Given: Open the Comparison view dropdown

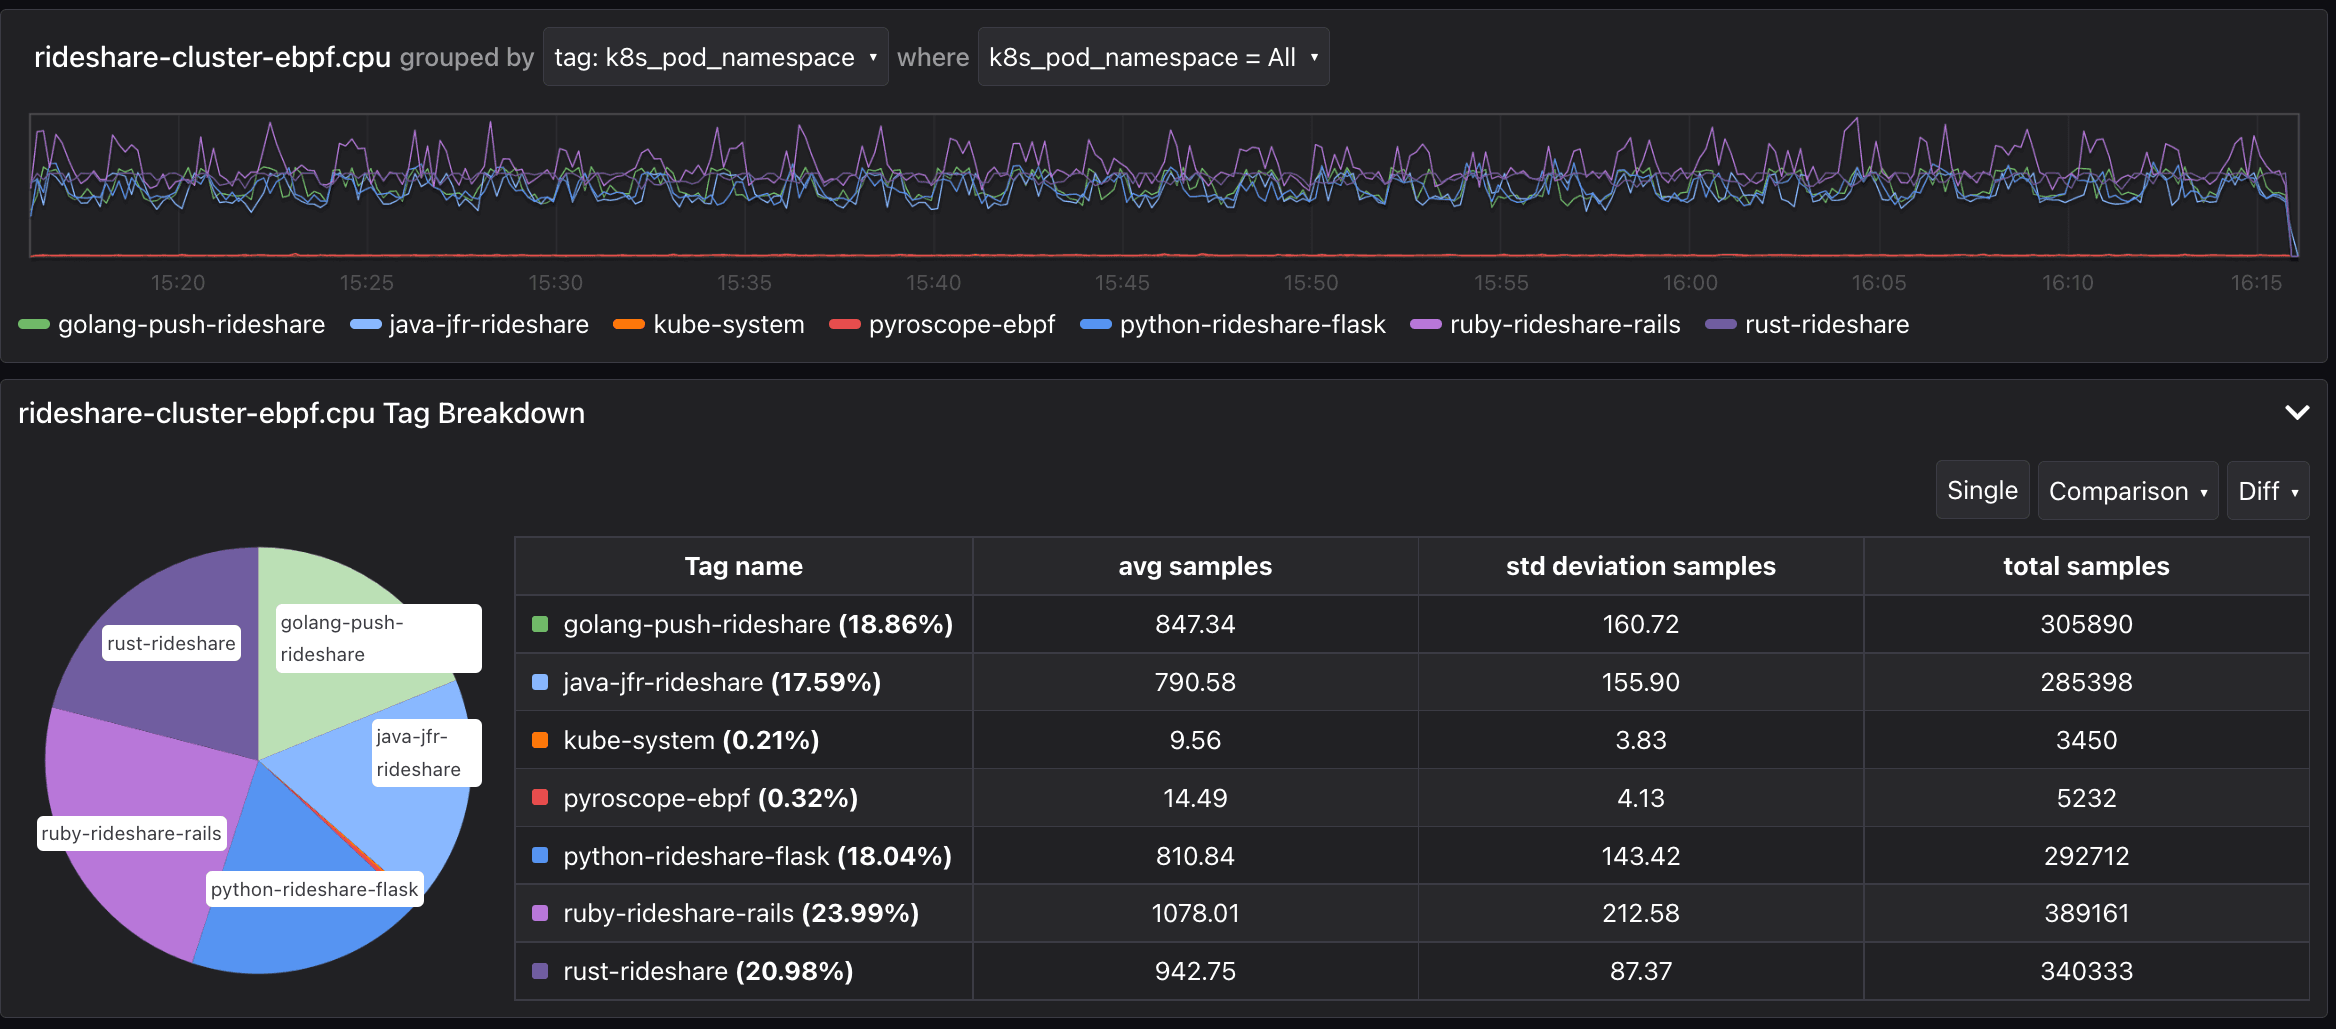Looking at the screenshot, I should tap(2127, 491).
